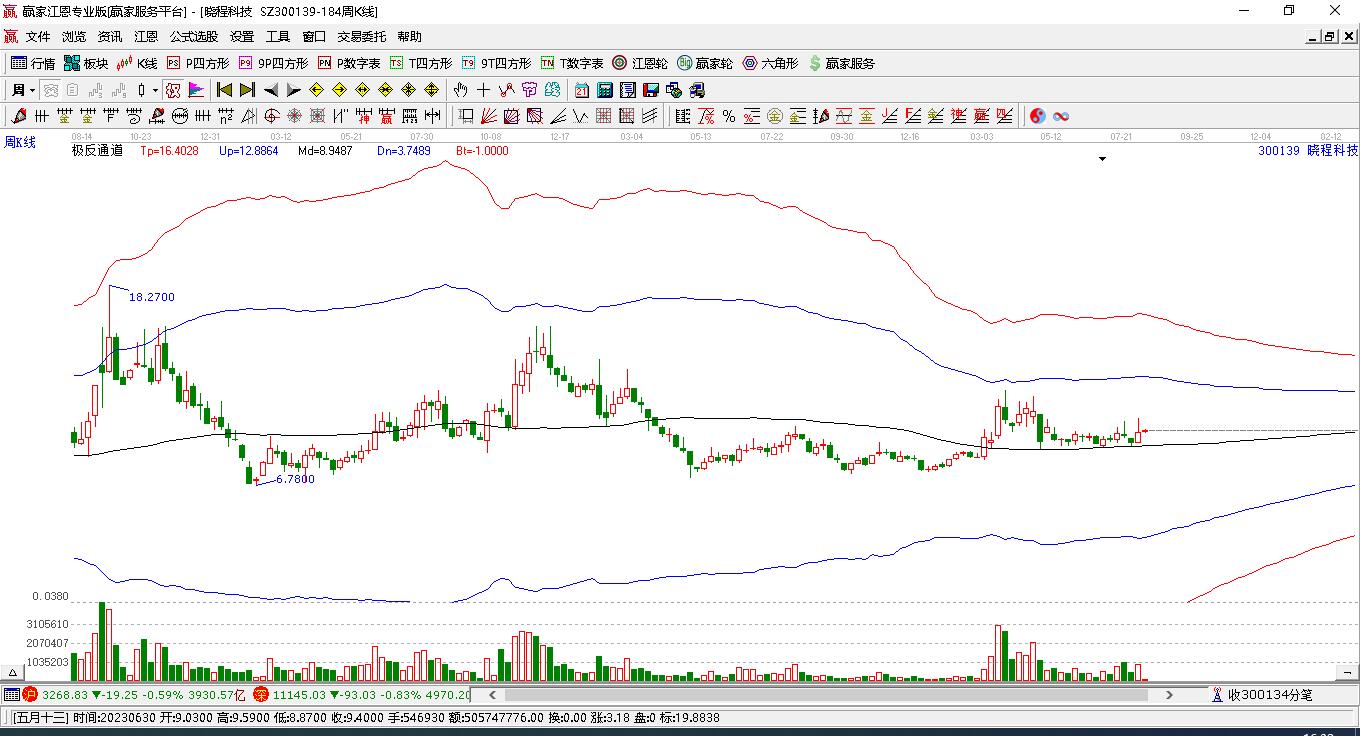Open 赢家服务 service button
Screen dimensions: 1360x736
coord(841,63)
